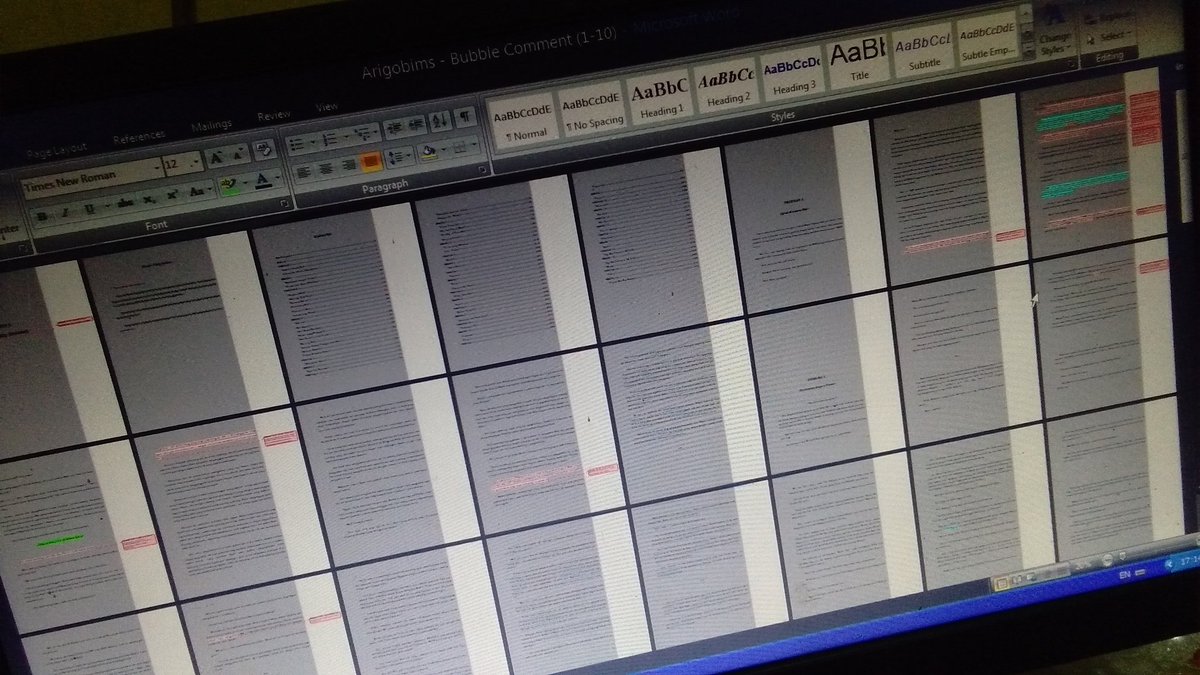Viewport: 1200px width, 675px height.
Task: Open the Font Color dropdown arrow
Action: pos(277,176)
